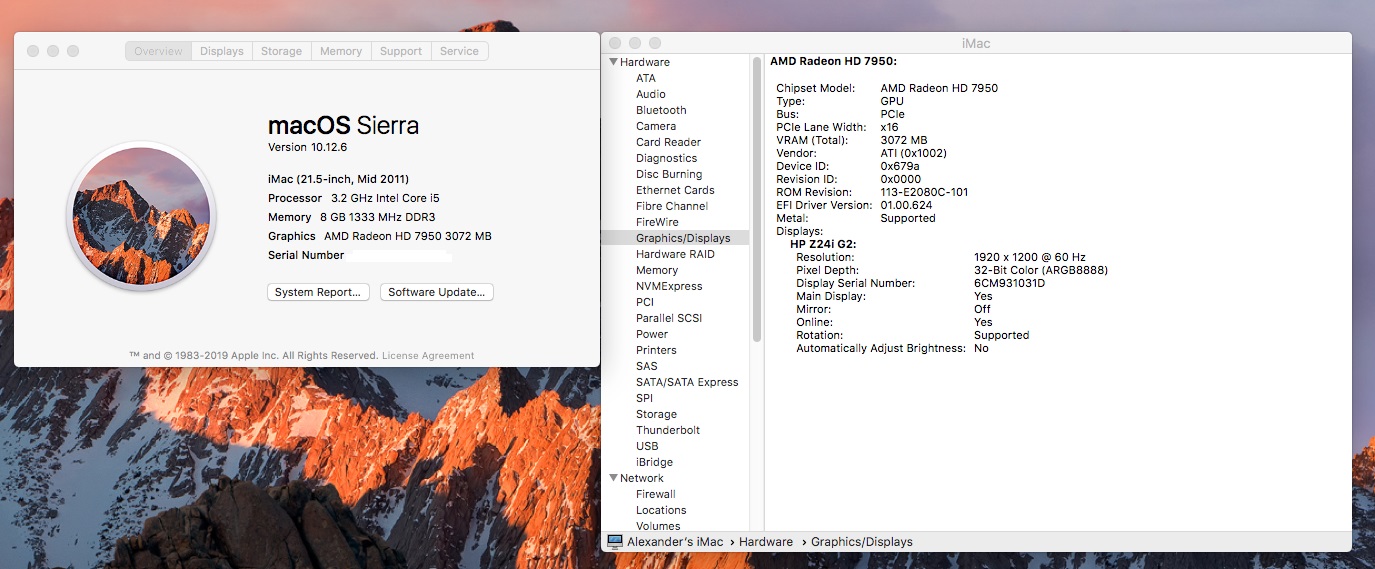Screen dimensions: 1375x569
Task: Click the Memory line 8 GB 1333 MHz DDR3
Action: (351, 217)
